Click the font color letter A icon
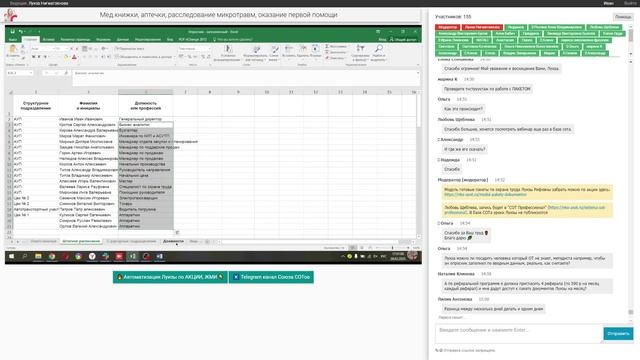Viewport: 640px width, 360px height. pos(74,57)
